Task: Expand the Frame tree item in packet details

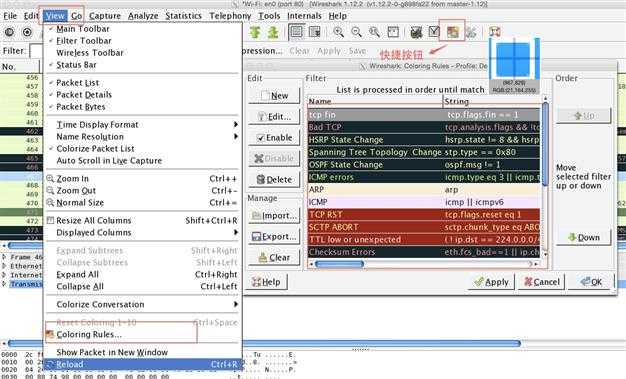Action: point(4,257)
